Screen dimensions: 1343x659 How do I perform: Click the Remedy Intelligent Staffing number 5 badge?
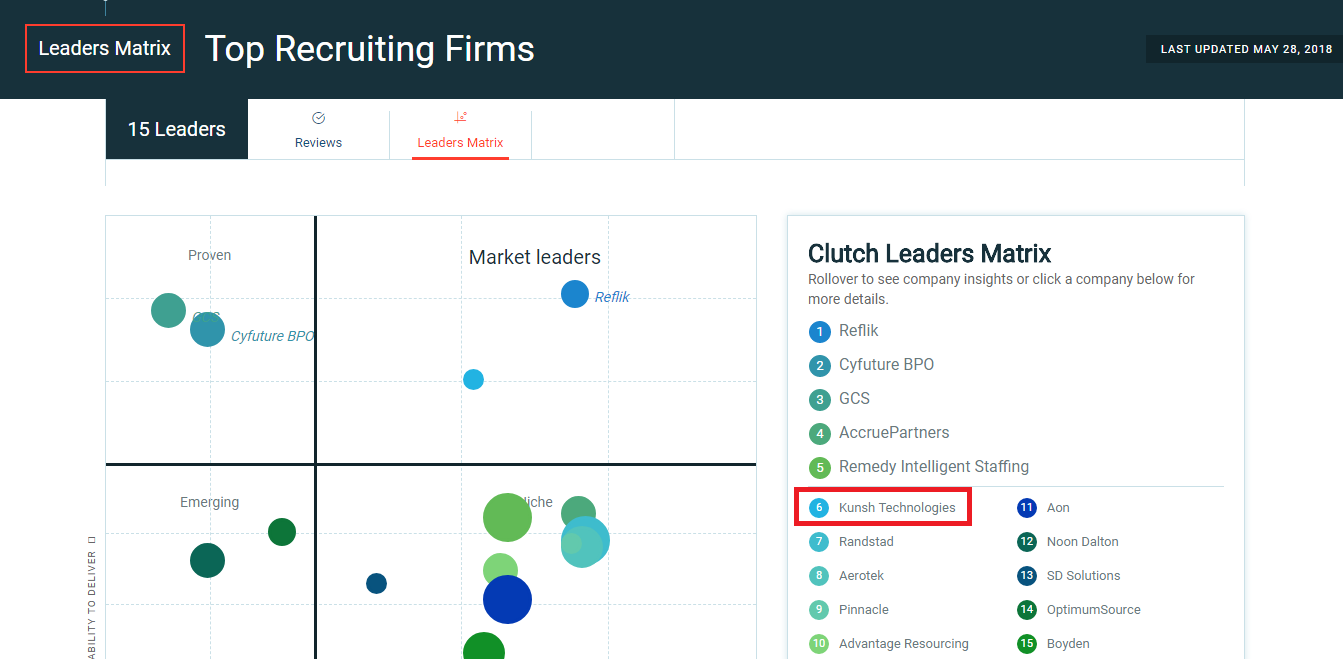(x=820, y=467)
